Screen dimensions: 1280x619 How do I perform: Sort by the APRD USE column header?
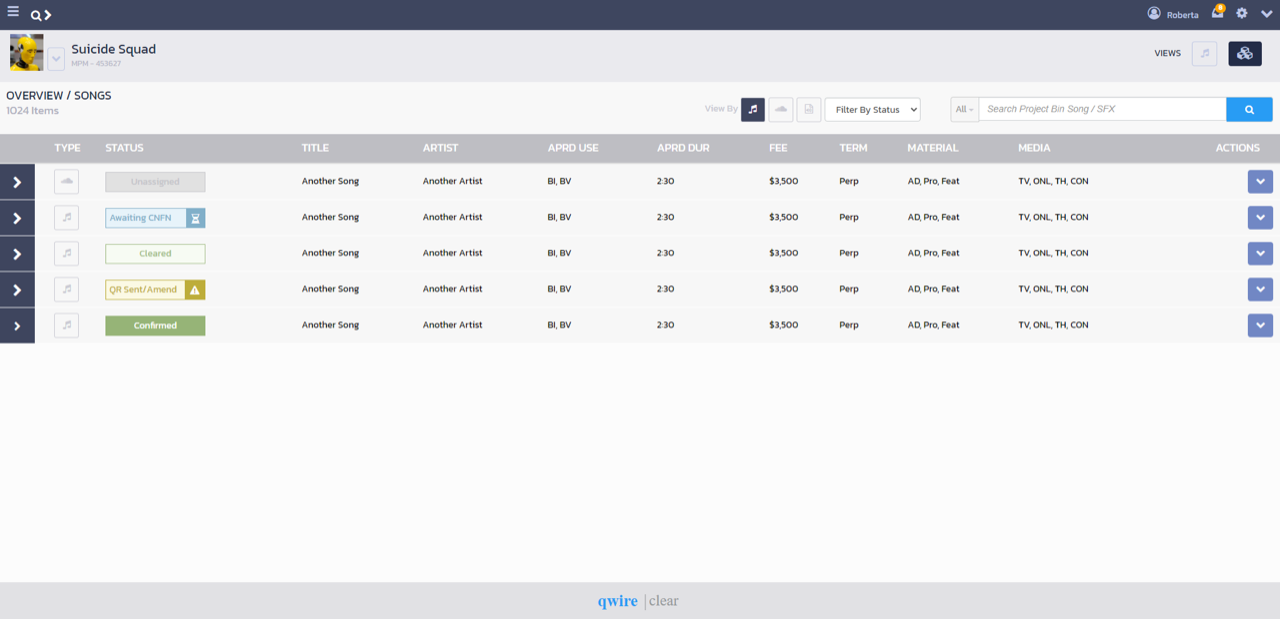(573, 148)
